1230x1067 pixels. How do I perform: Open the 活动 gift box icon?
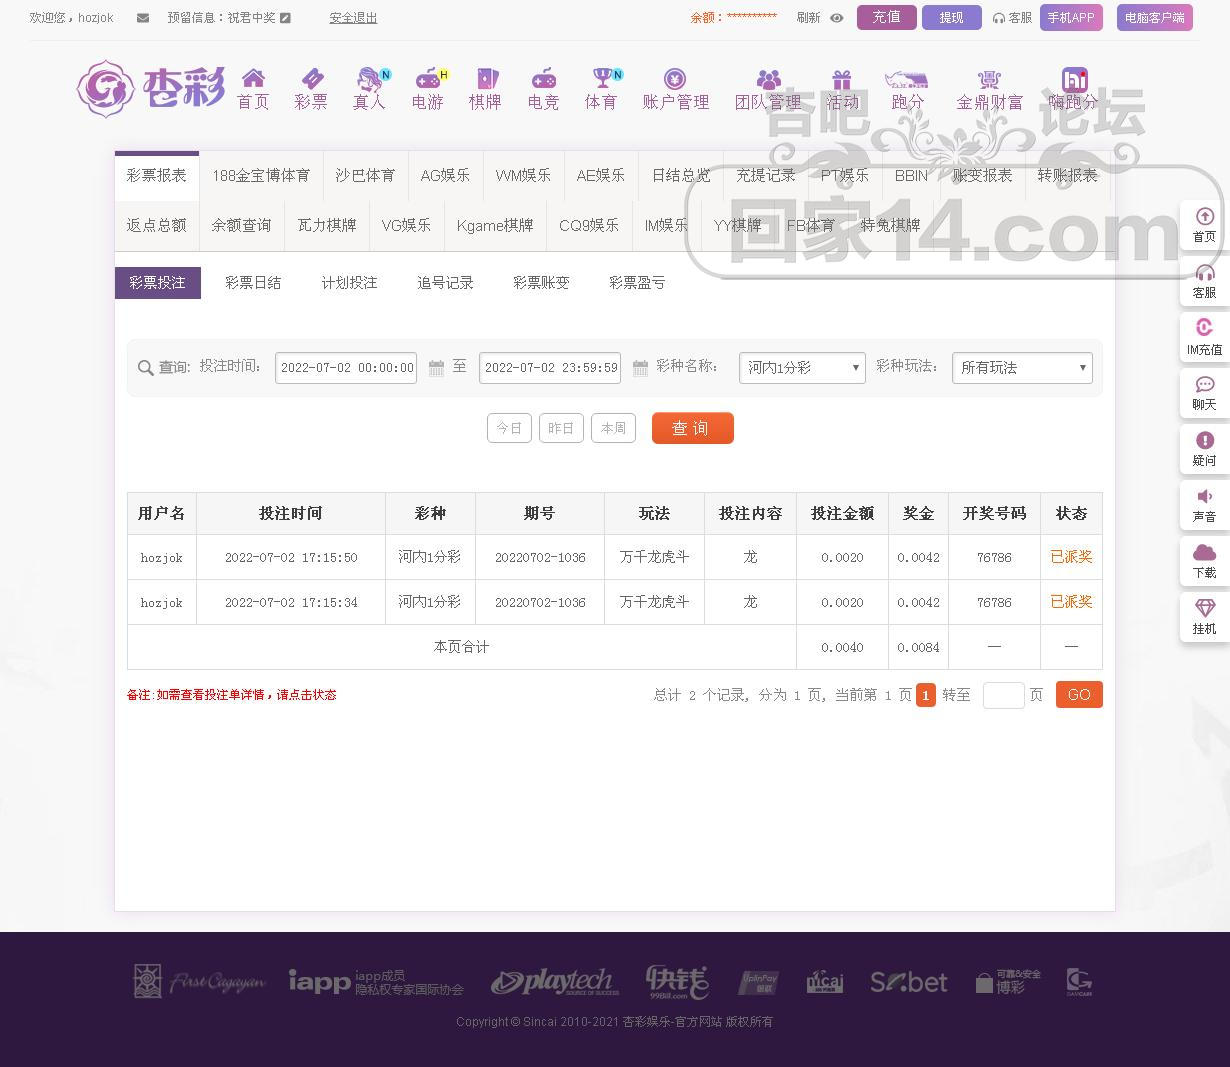(842, 78)
